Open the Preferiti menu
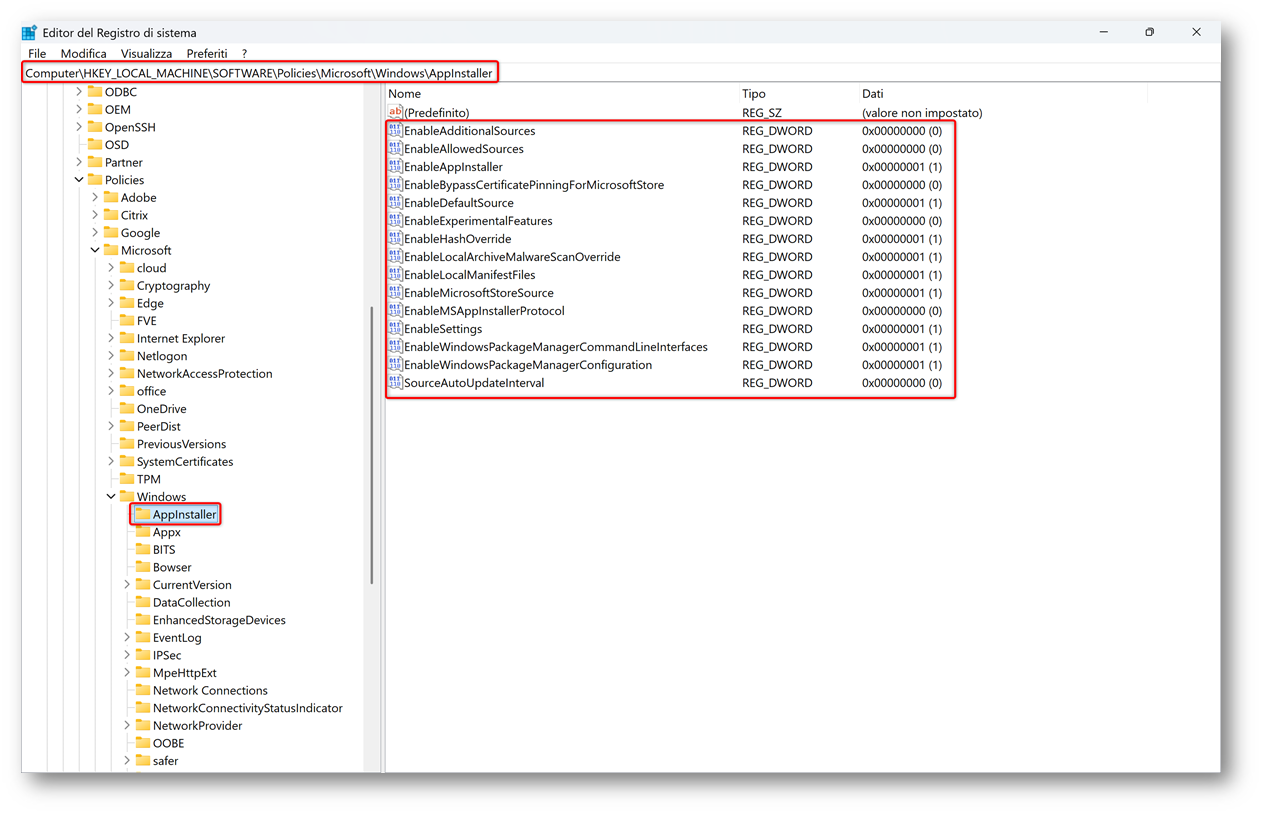 [x=207, y=53]
